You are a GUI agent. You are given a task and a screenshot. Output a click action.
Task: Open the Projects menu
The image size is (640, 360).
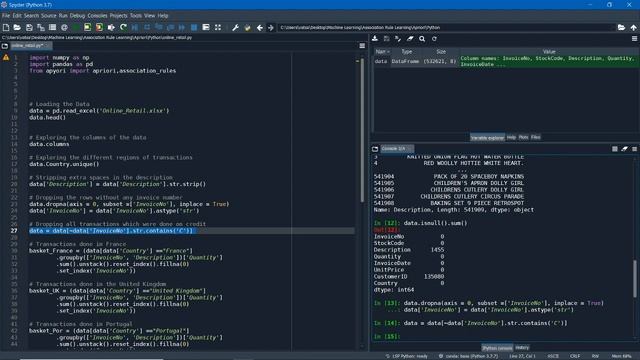118,16
